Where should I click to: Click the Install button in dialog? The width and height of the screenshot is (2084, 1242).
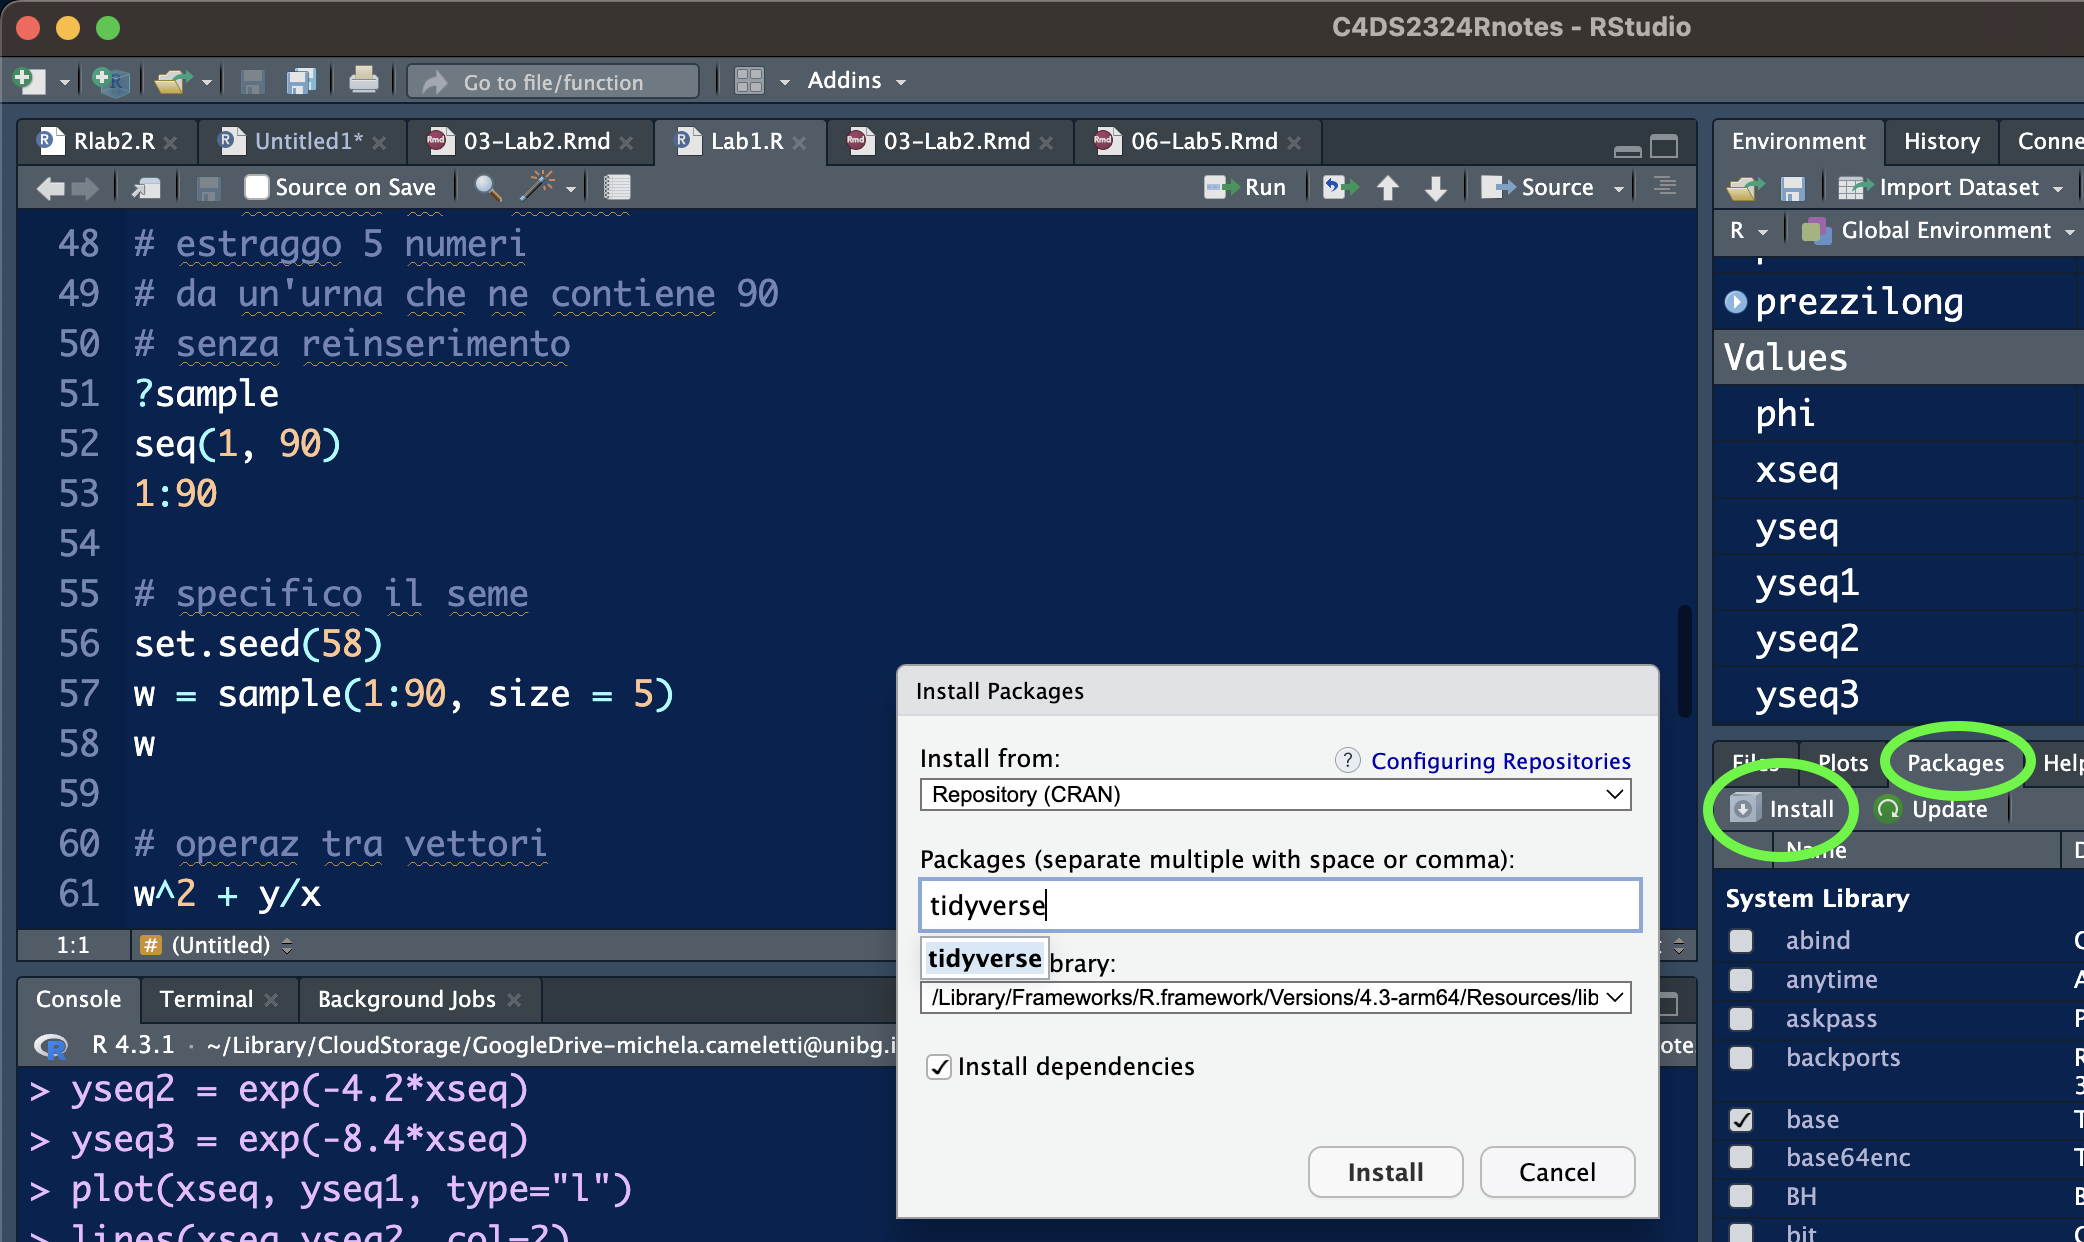click(1385, 1172)
